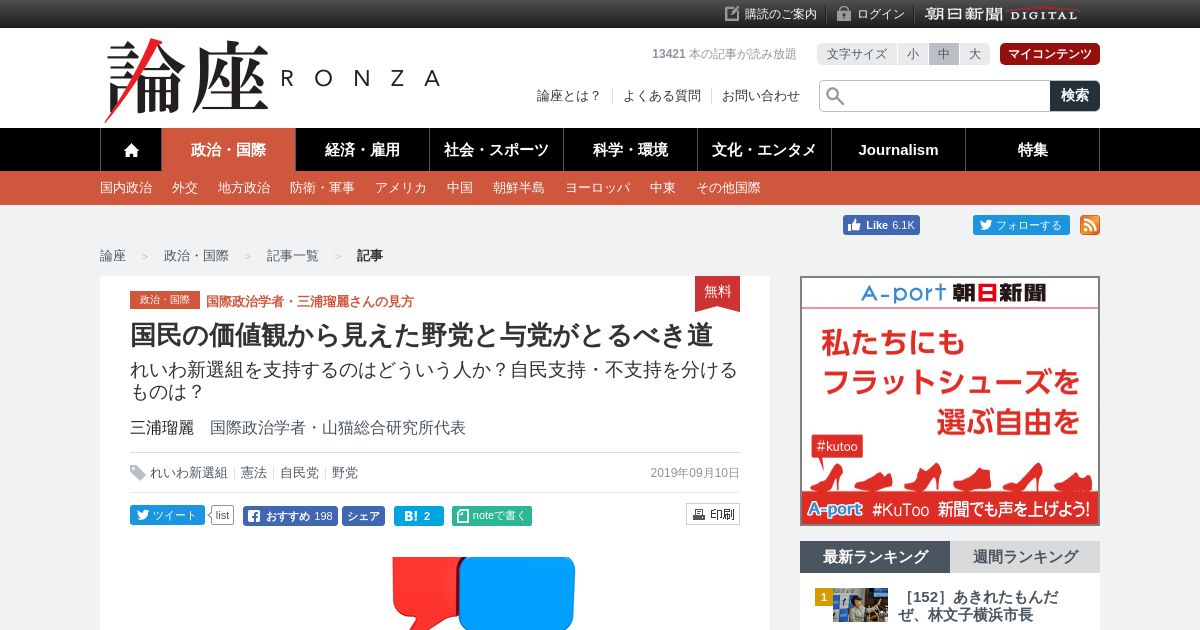Select 中東 subcategory
Screen dimensions: 1200x630
[663, 188]
